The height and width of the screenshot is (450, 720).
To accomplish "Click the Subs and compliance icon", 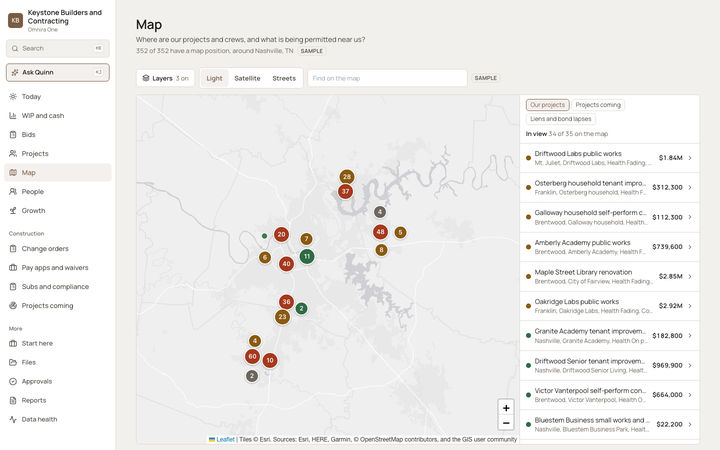I will [x=13, y=287].
